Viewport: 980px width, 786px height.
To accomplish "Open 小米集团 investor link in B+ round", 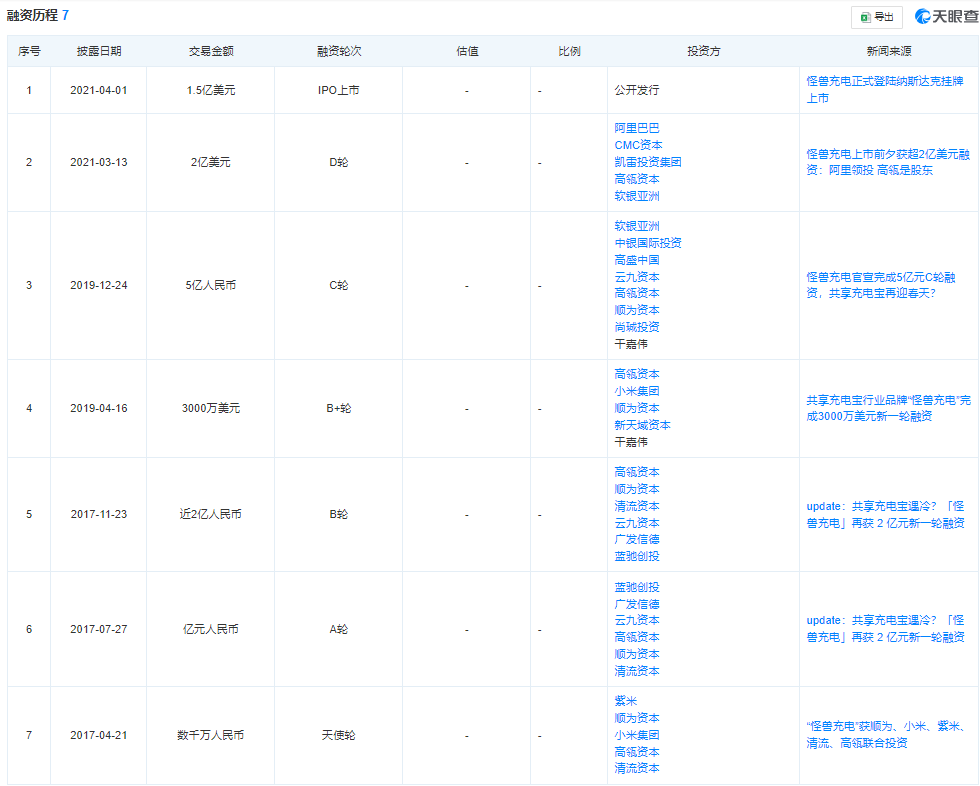I will (x=636, y=391).
